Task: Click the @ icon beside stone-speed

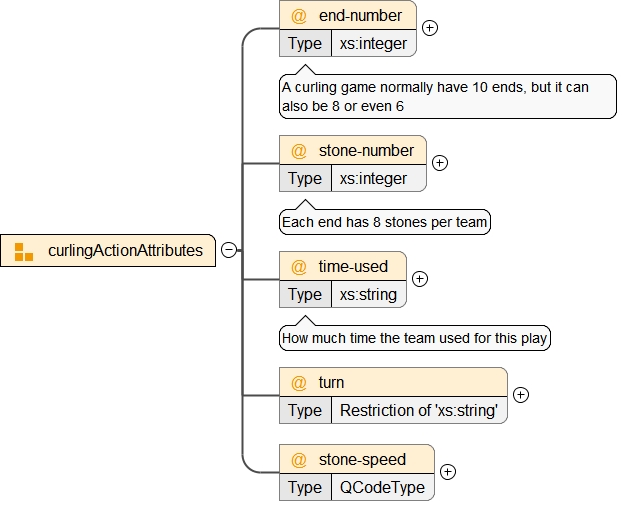Action: (x=298, y=460)
